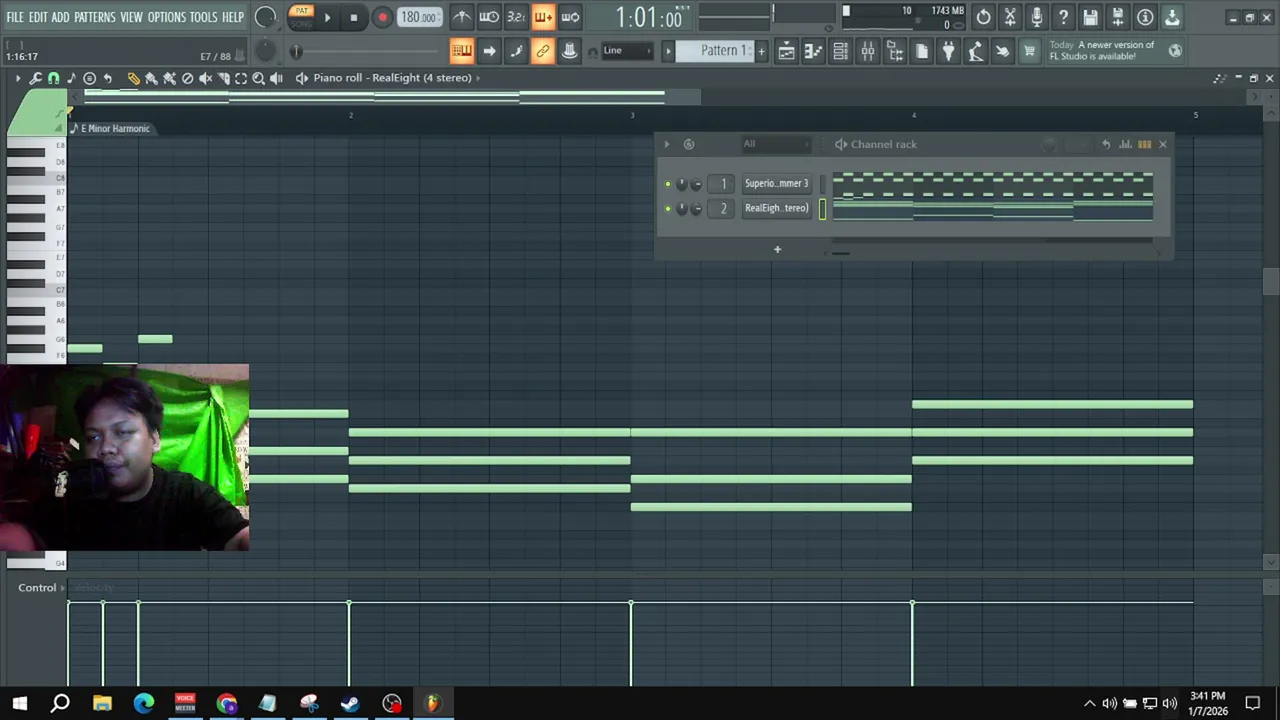Toggle step editing mode arrow icon

click(489, 51)
